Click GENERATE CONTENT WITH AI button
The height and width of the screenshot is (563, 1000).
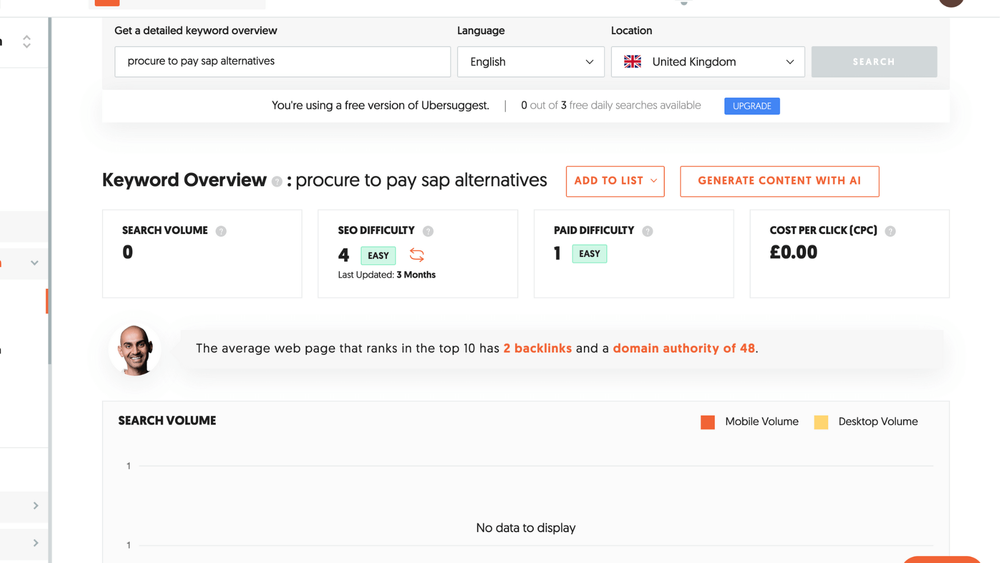pyautogui.click(x=779, y=181)
